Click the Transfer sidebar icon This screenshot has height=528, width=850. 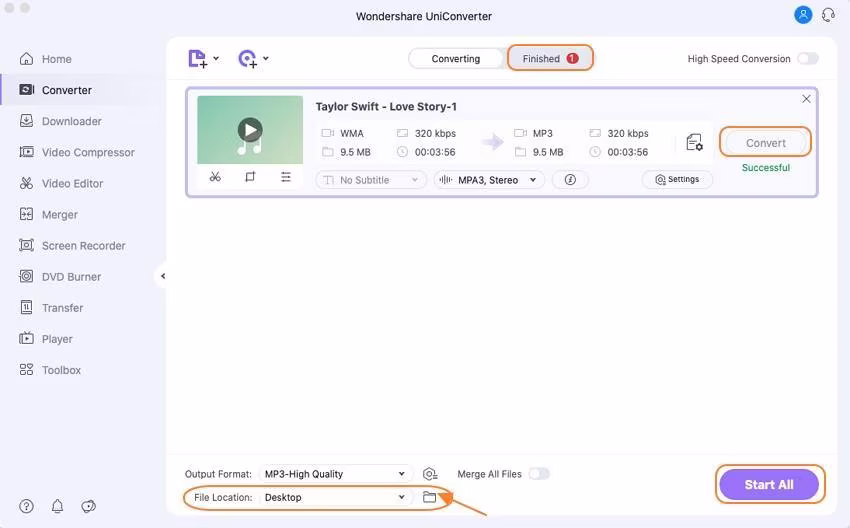(x=26, y=307)
